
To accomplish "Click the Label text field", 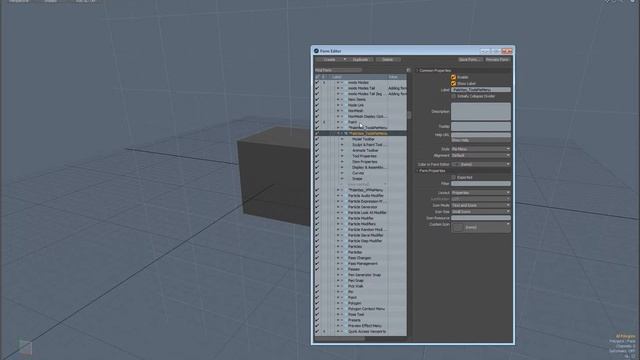I will click(x=481, y=90).
